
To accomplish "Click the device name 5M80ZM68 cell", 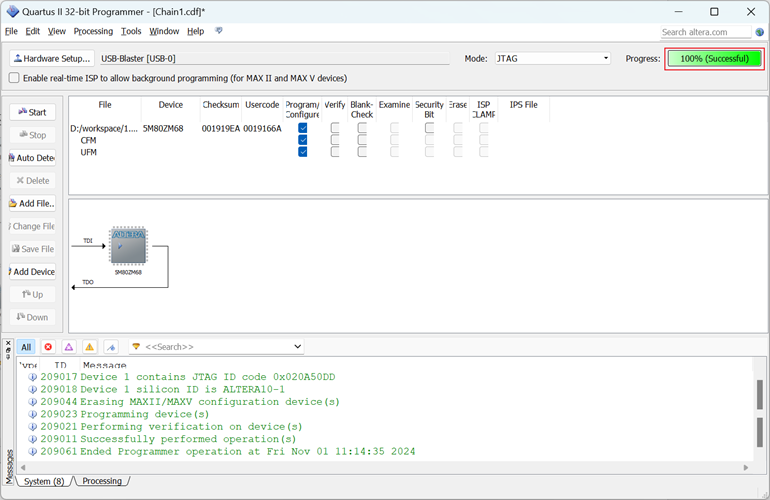I will [163, 129].
